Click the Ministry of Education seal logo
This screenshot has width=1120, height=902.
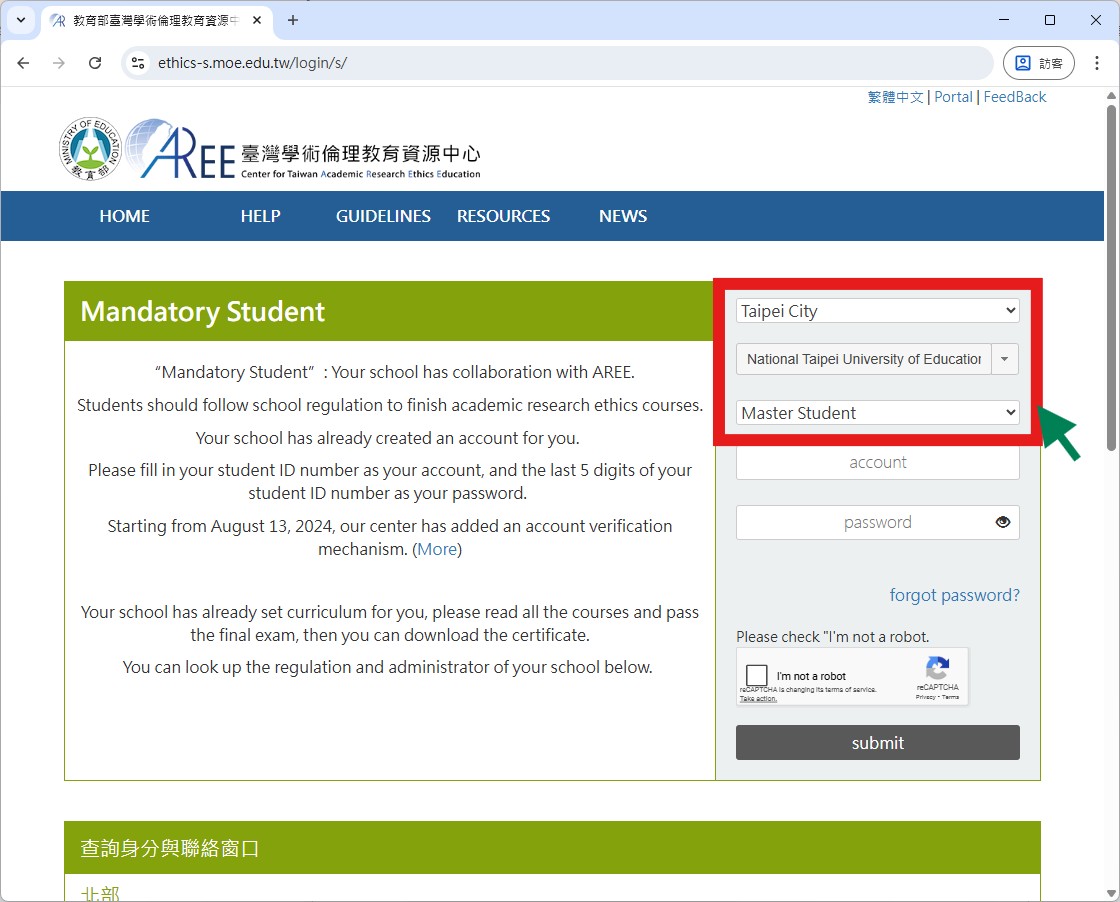(x=89, y=148)
